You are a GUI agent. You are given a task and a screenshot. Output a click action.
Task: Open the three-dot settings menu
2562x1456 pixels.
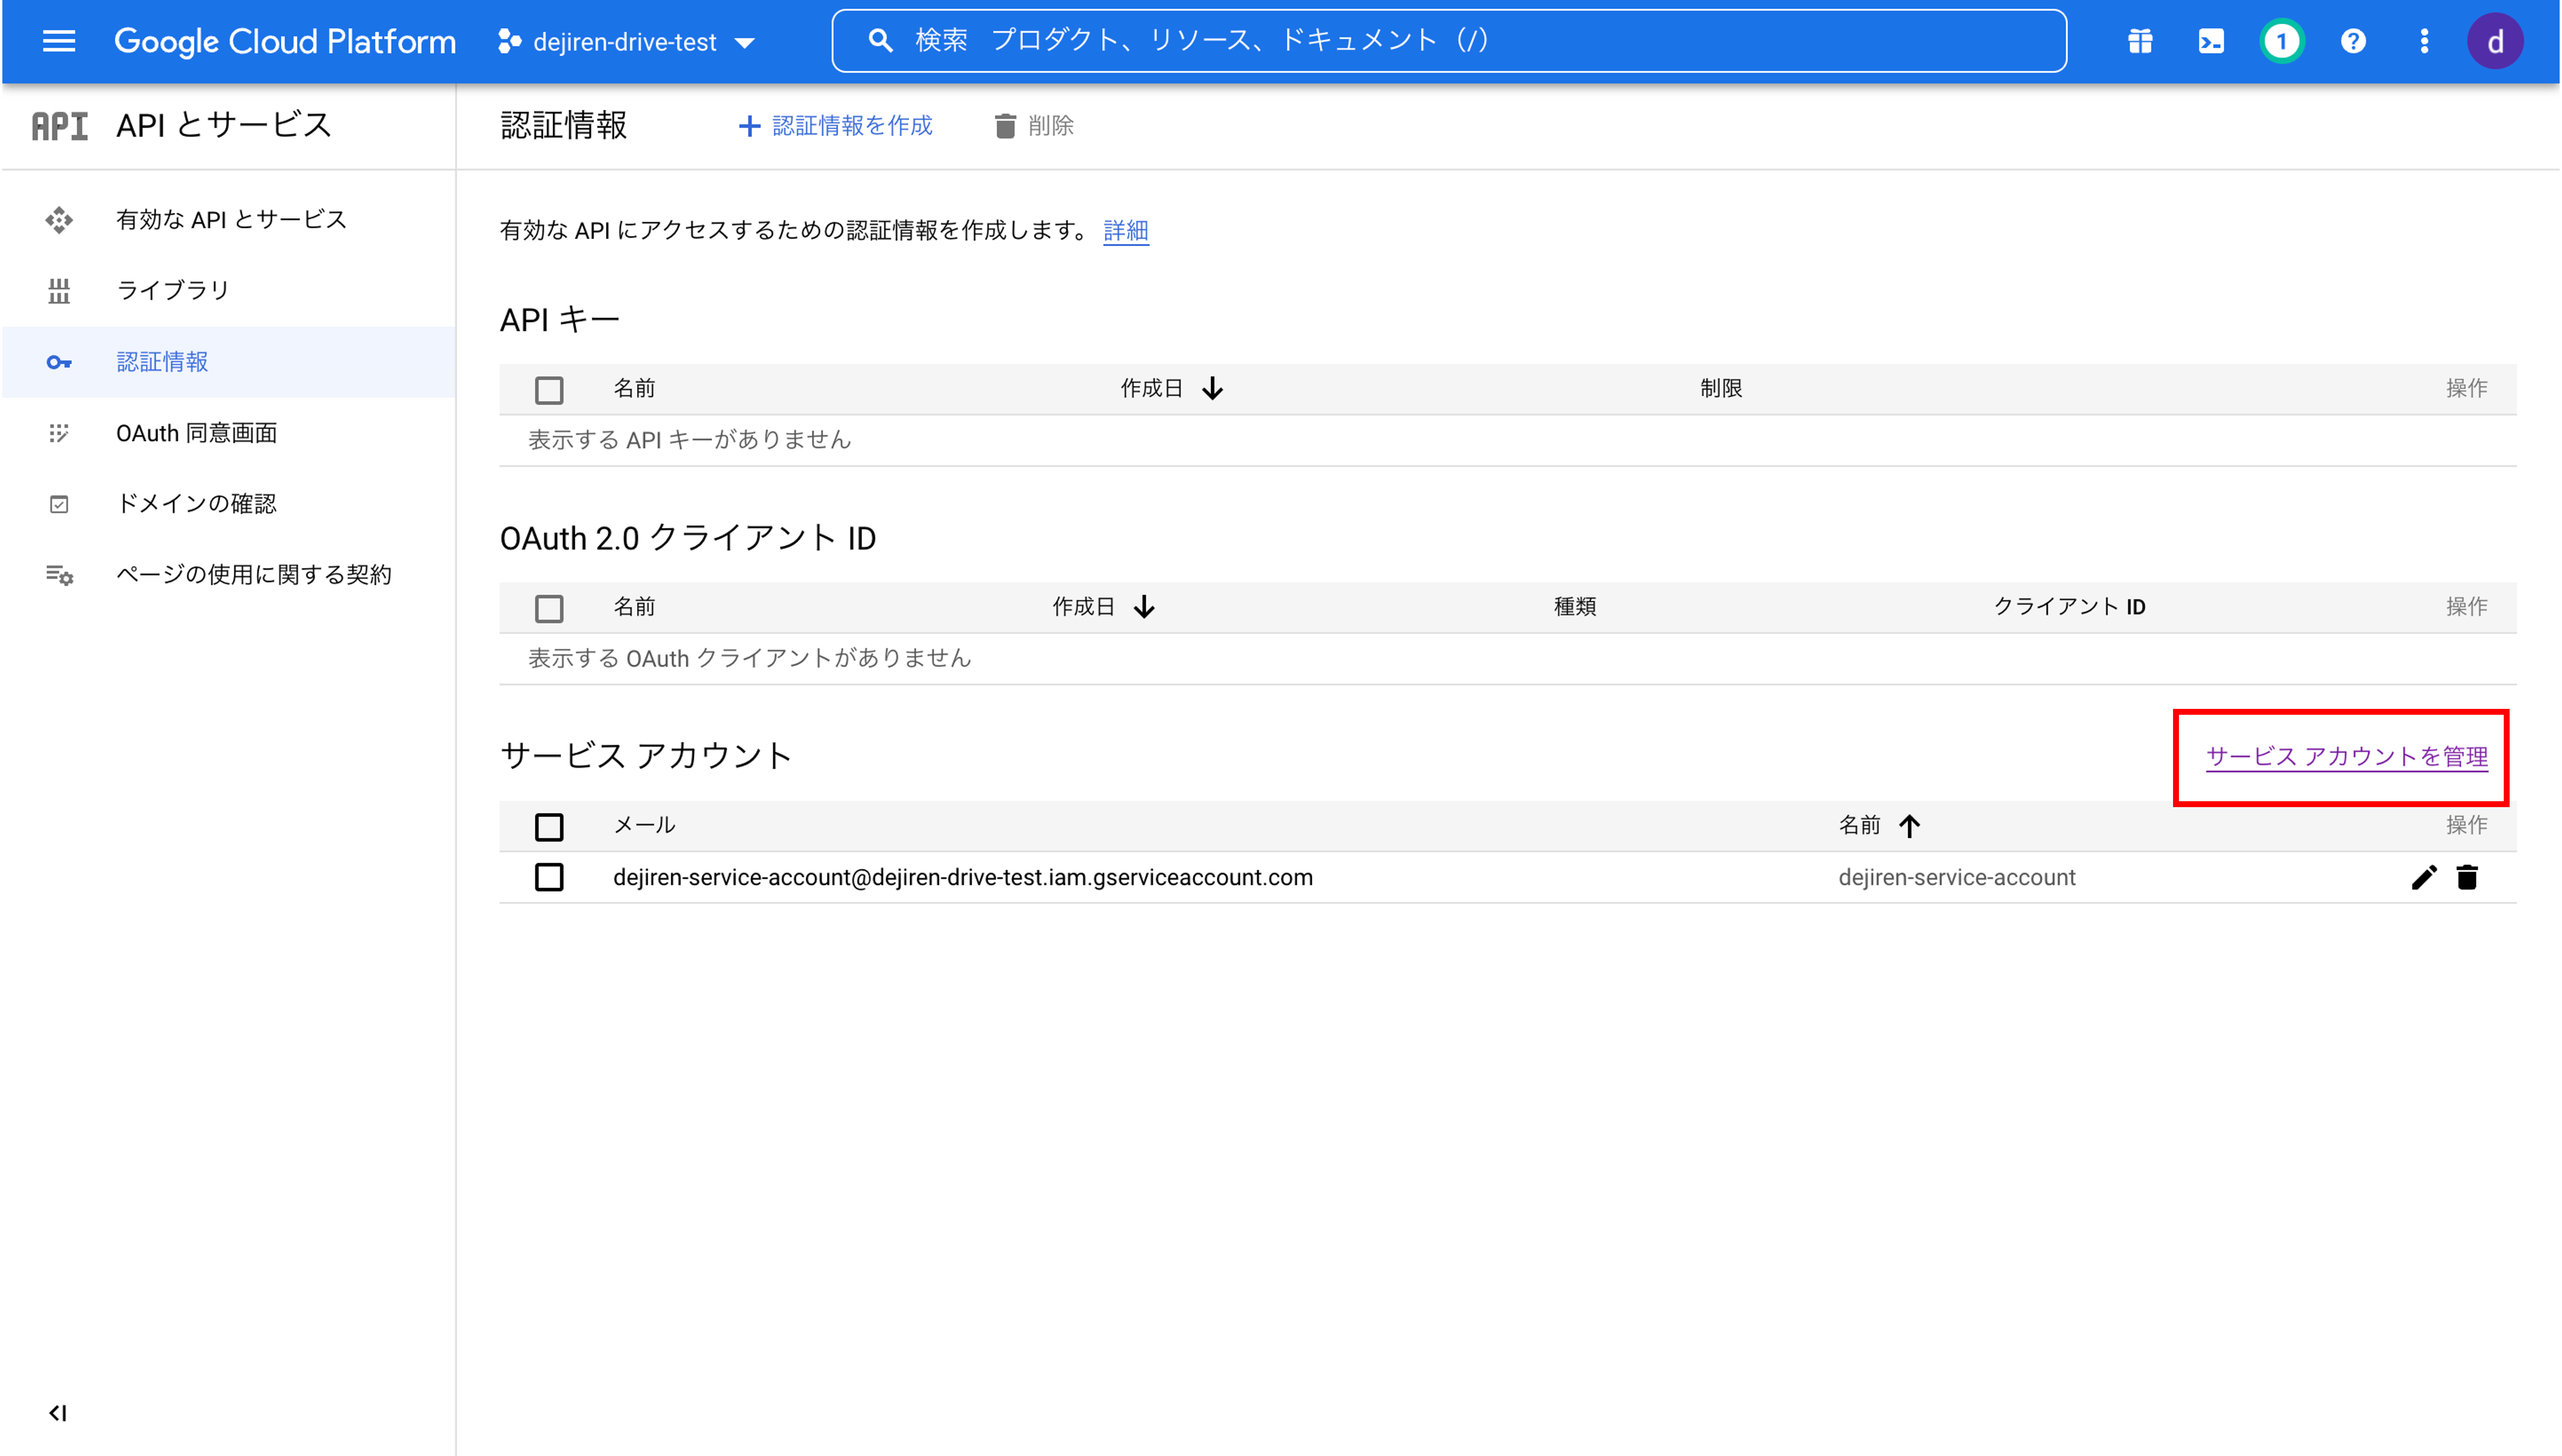click(2424, 41)
